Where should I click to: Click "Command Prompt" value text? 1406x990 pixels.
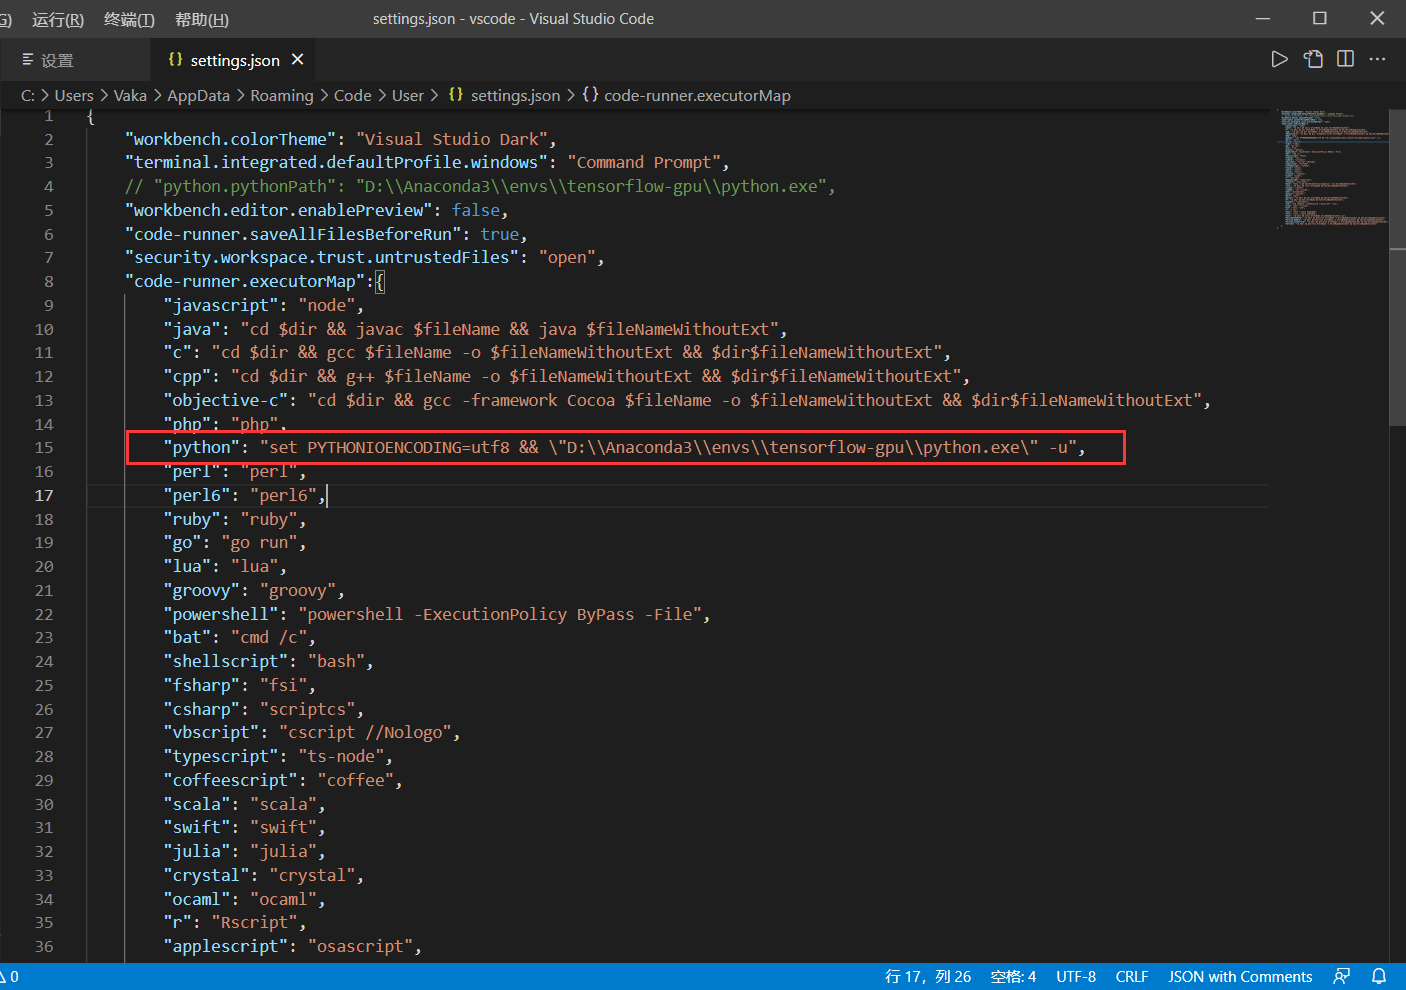coord(644,162)
